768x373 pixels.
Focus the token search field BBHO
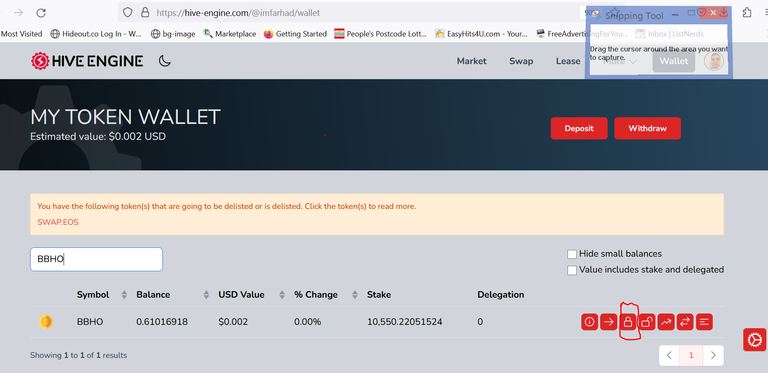tap(96, 259)
